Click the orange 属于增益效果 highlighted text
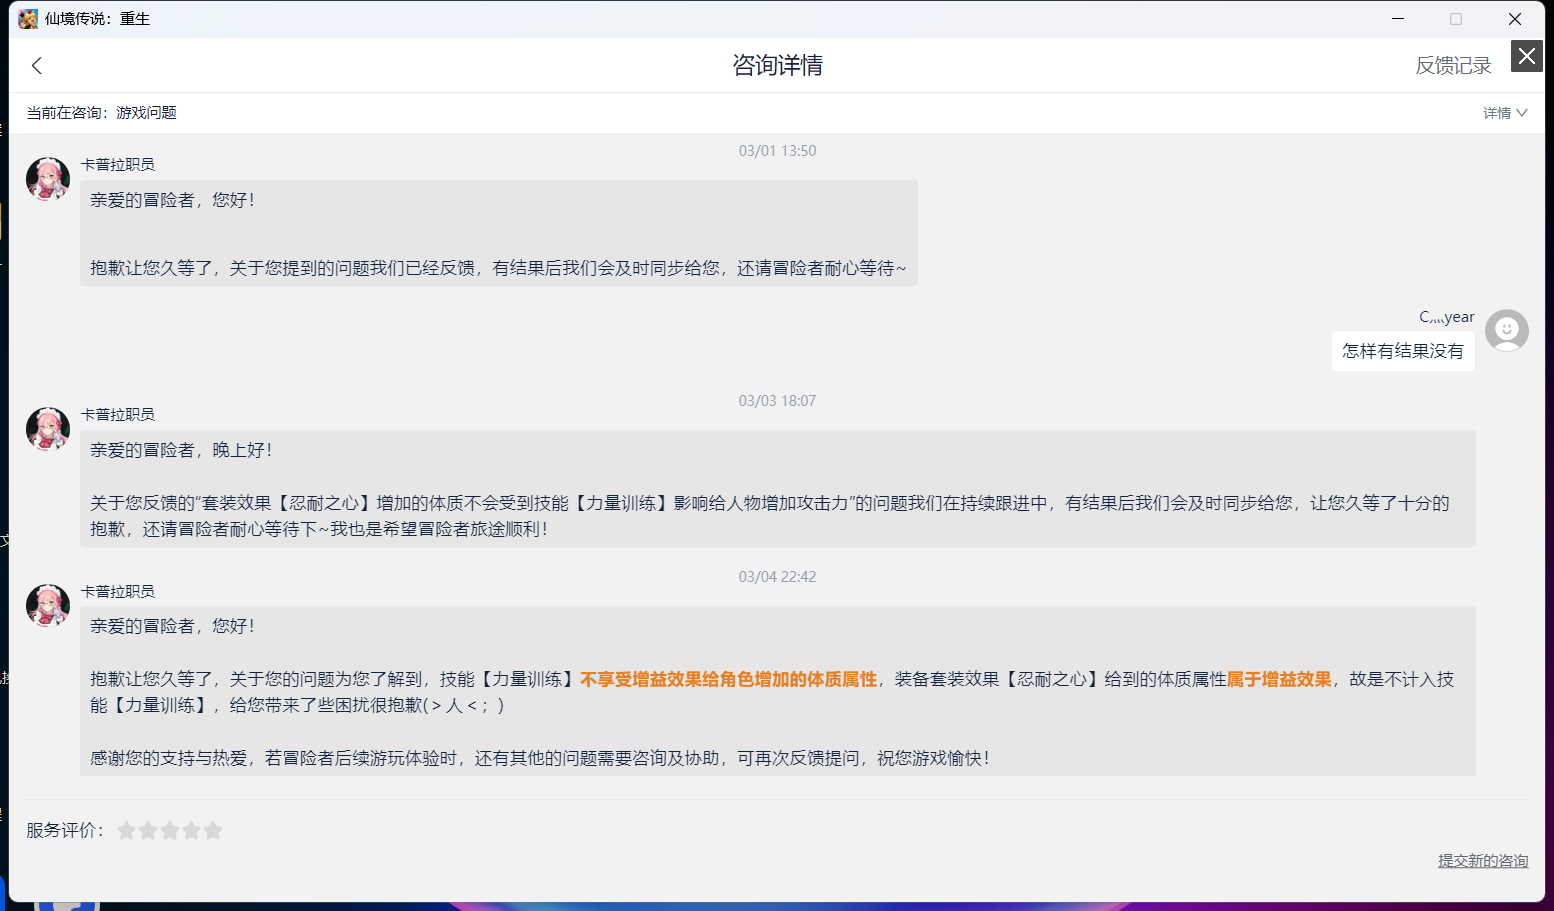The height and width of the screenshot is (911, 1554). [x=1279, y=679]
